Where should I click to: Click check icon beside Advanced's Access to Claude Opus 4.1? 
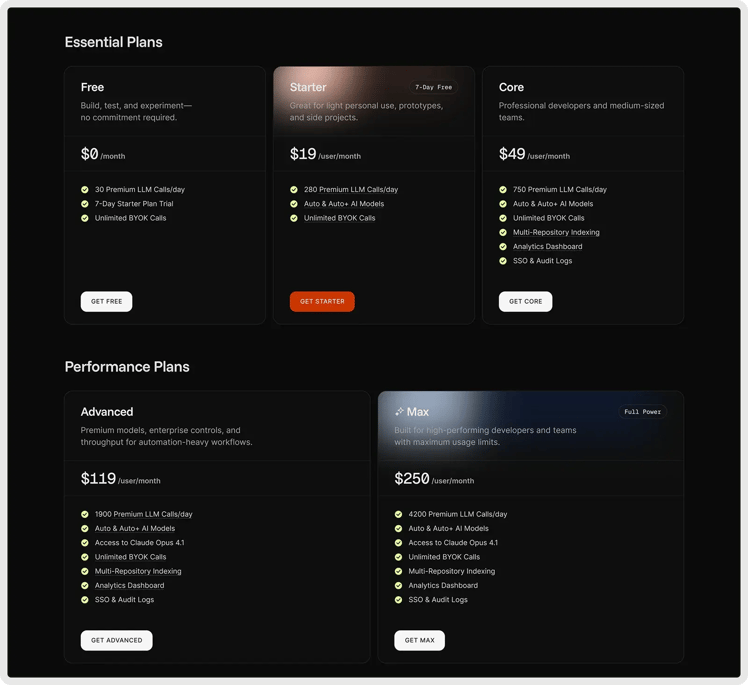click(85, 543)
